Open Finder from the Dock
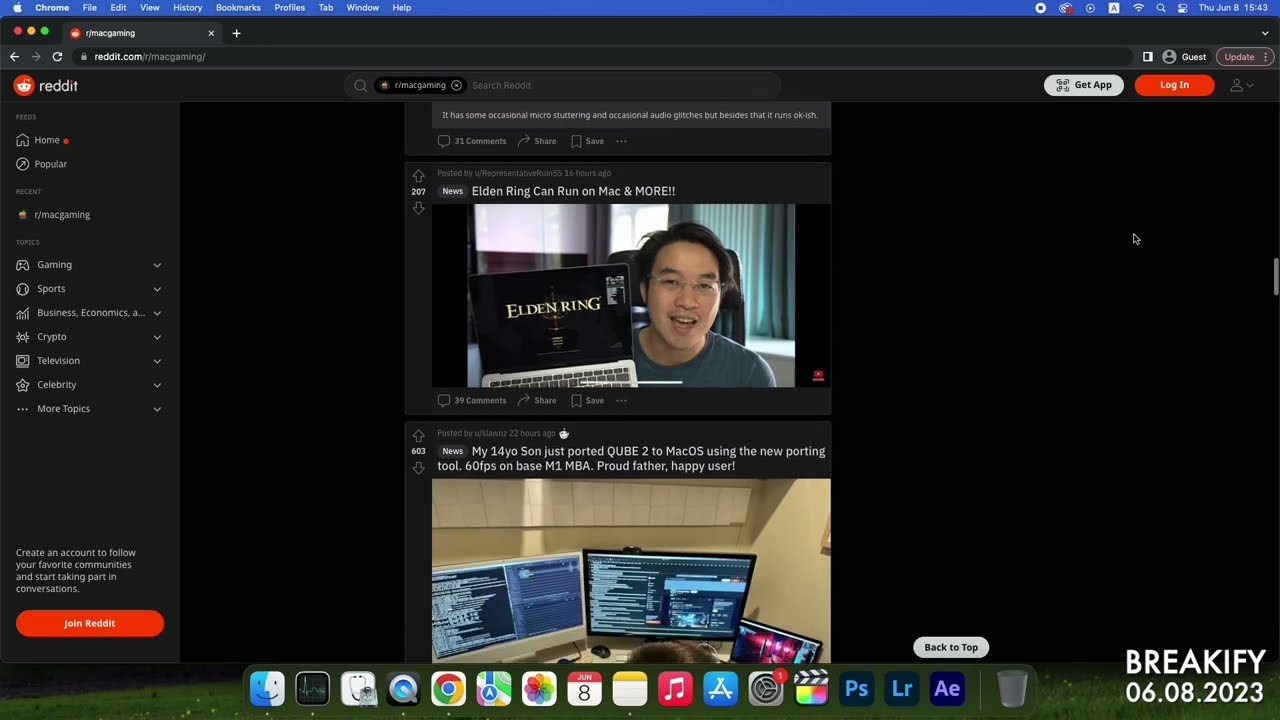Screen dimensions: 1280x720 point(267,689)
